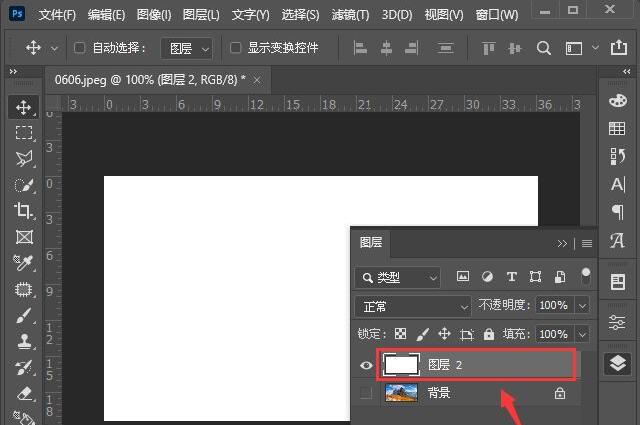Click the align right edges icon

tap(411, 48)
